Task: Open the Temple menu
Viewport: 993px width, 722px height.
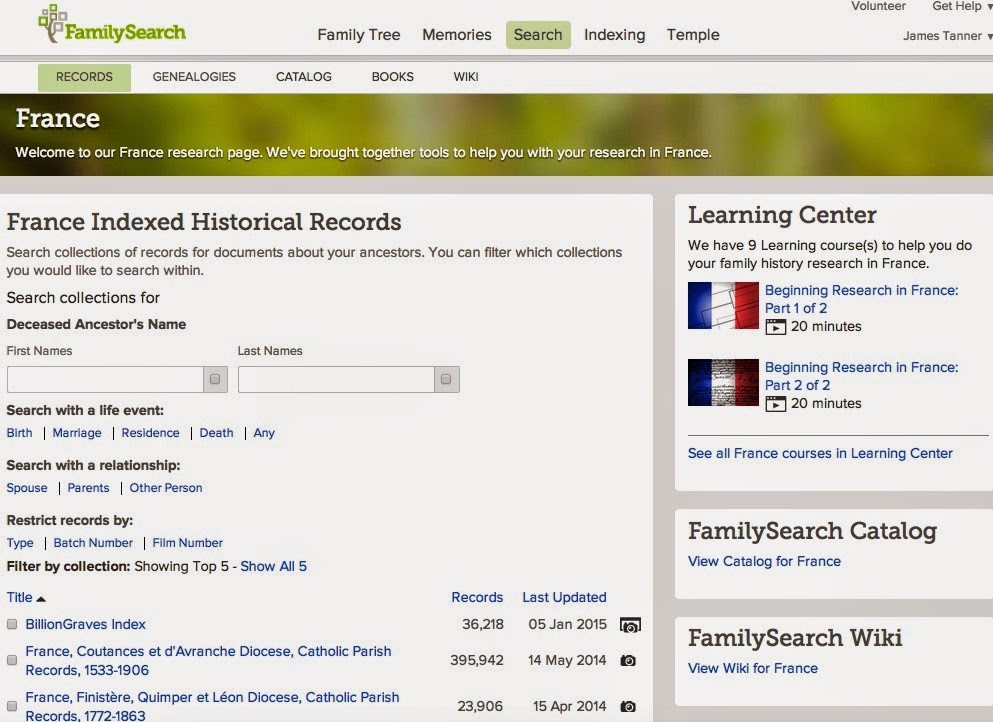Action: pyautogui.click(x=693, y=35)
